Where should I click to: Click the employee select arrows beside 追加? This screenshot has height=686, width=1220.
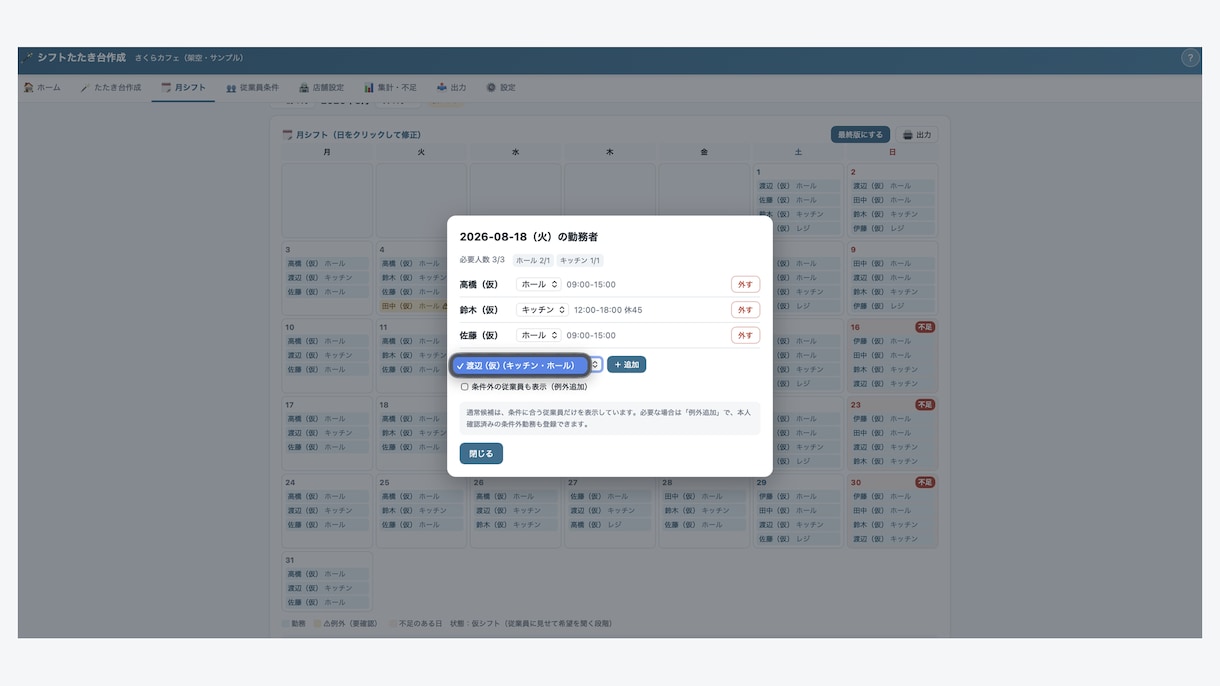(x=595, y=365)
